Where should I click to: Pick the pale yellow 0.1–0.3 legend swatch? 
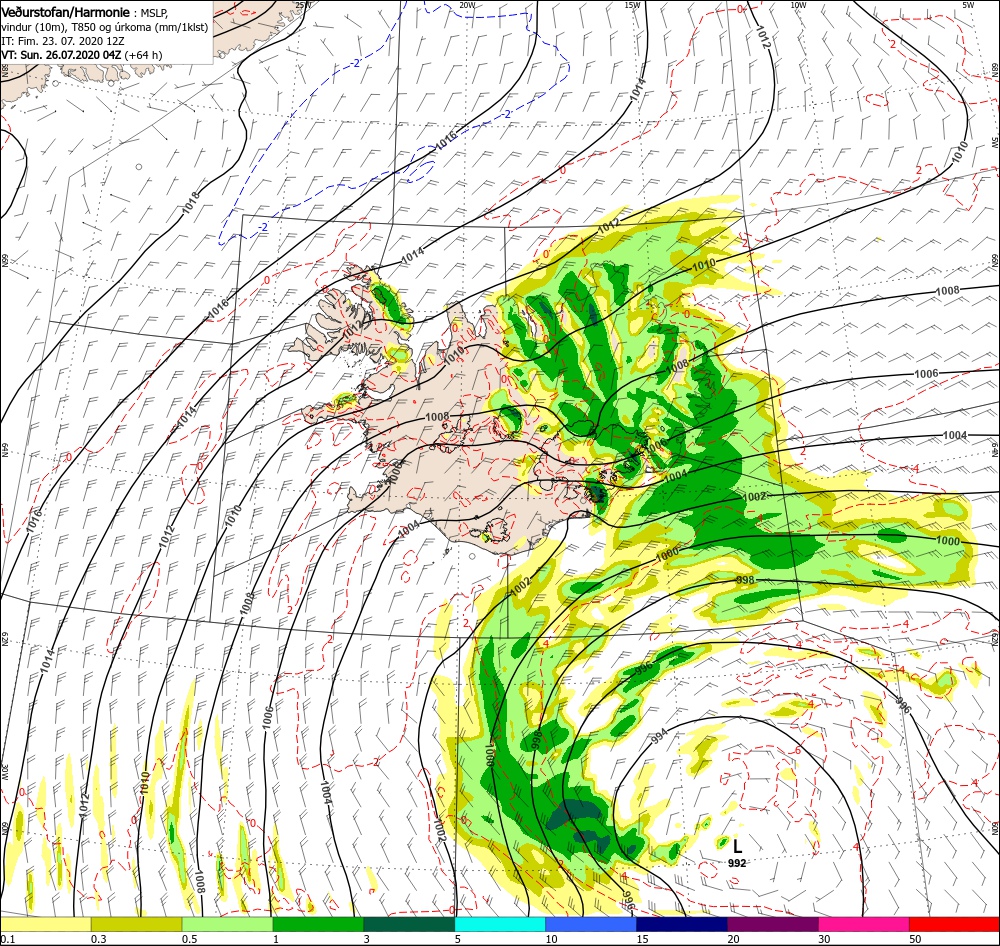[x=45, y=924]
